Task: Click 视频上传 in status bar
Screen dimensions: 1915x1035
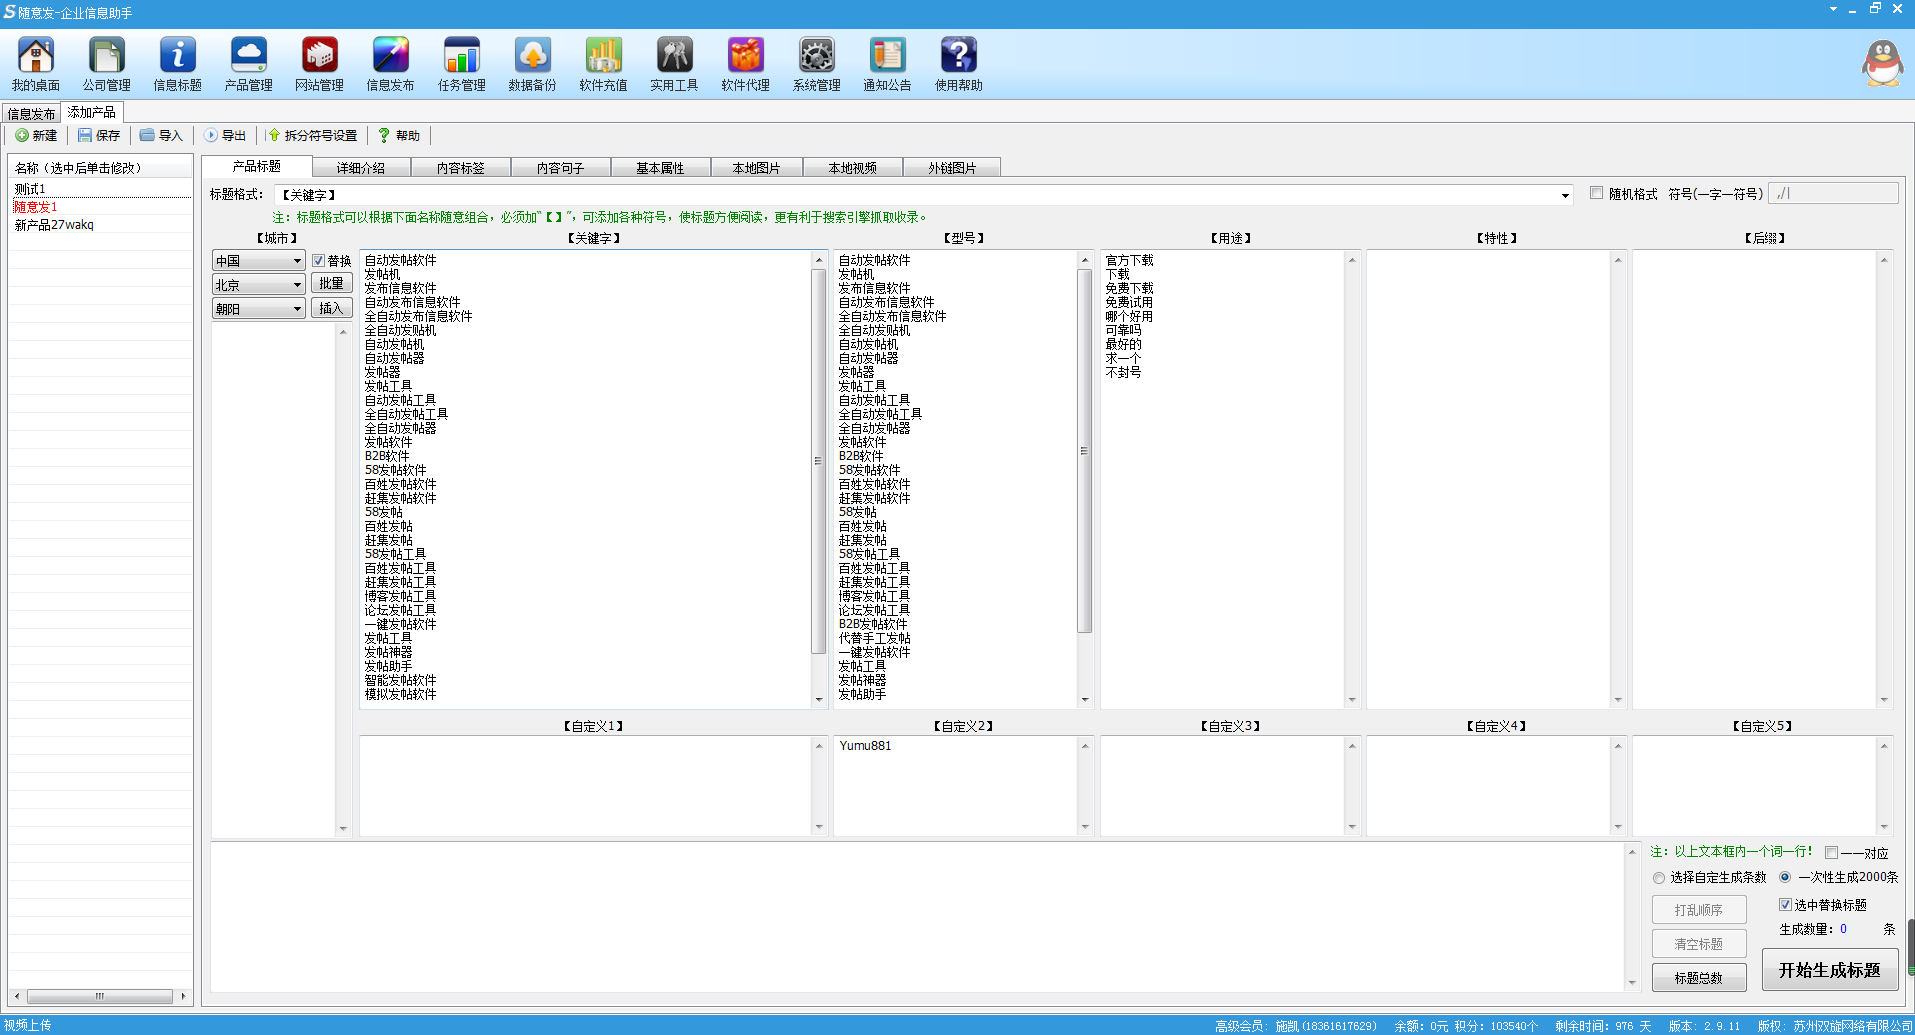Action: click(x=28, y=1025)
